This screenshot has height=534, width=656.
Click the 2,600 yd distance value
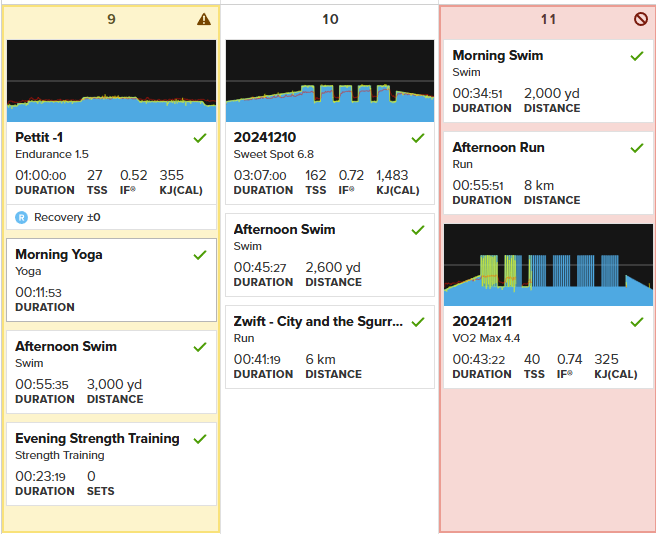pyautogui.click(x=333, y=267)
